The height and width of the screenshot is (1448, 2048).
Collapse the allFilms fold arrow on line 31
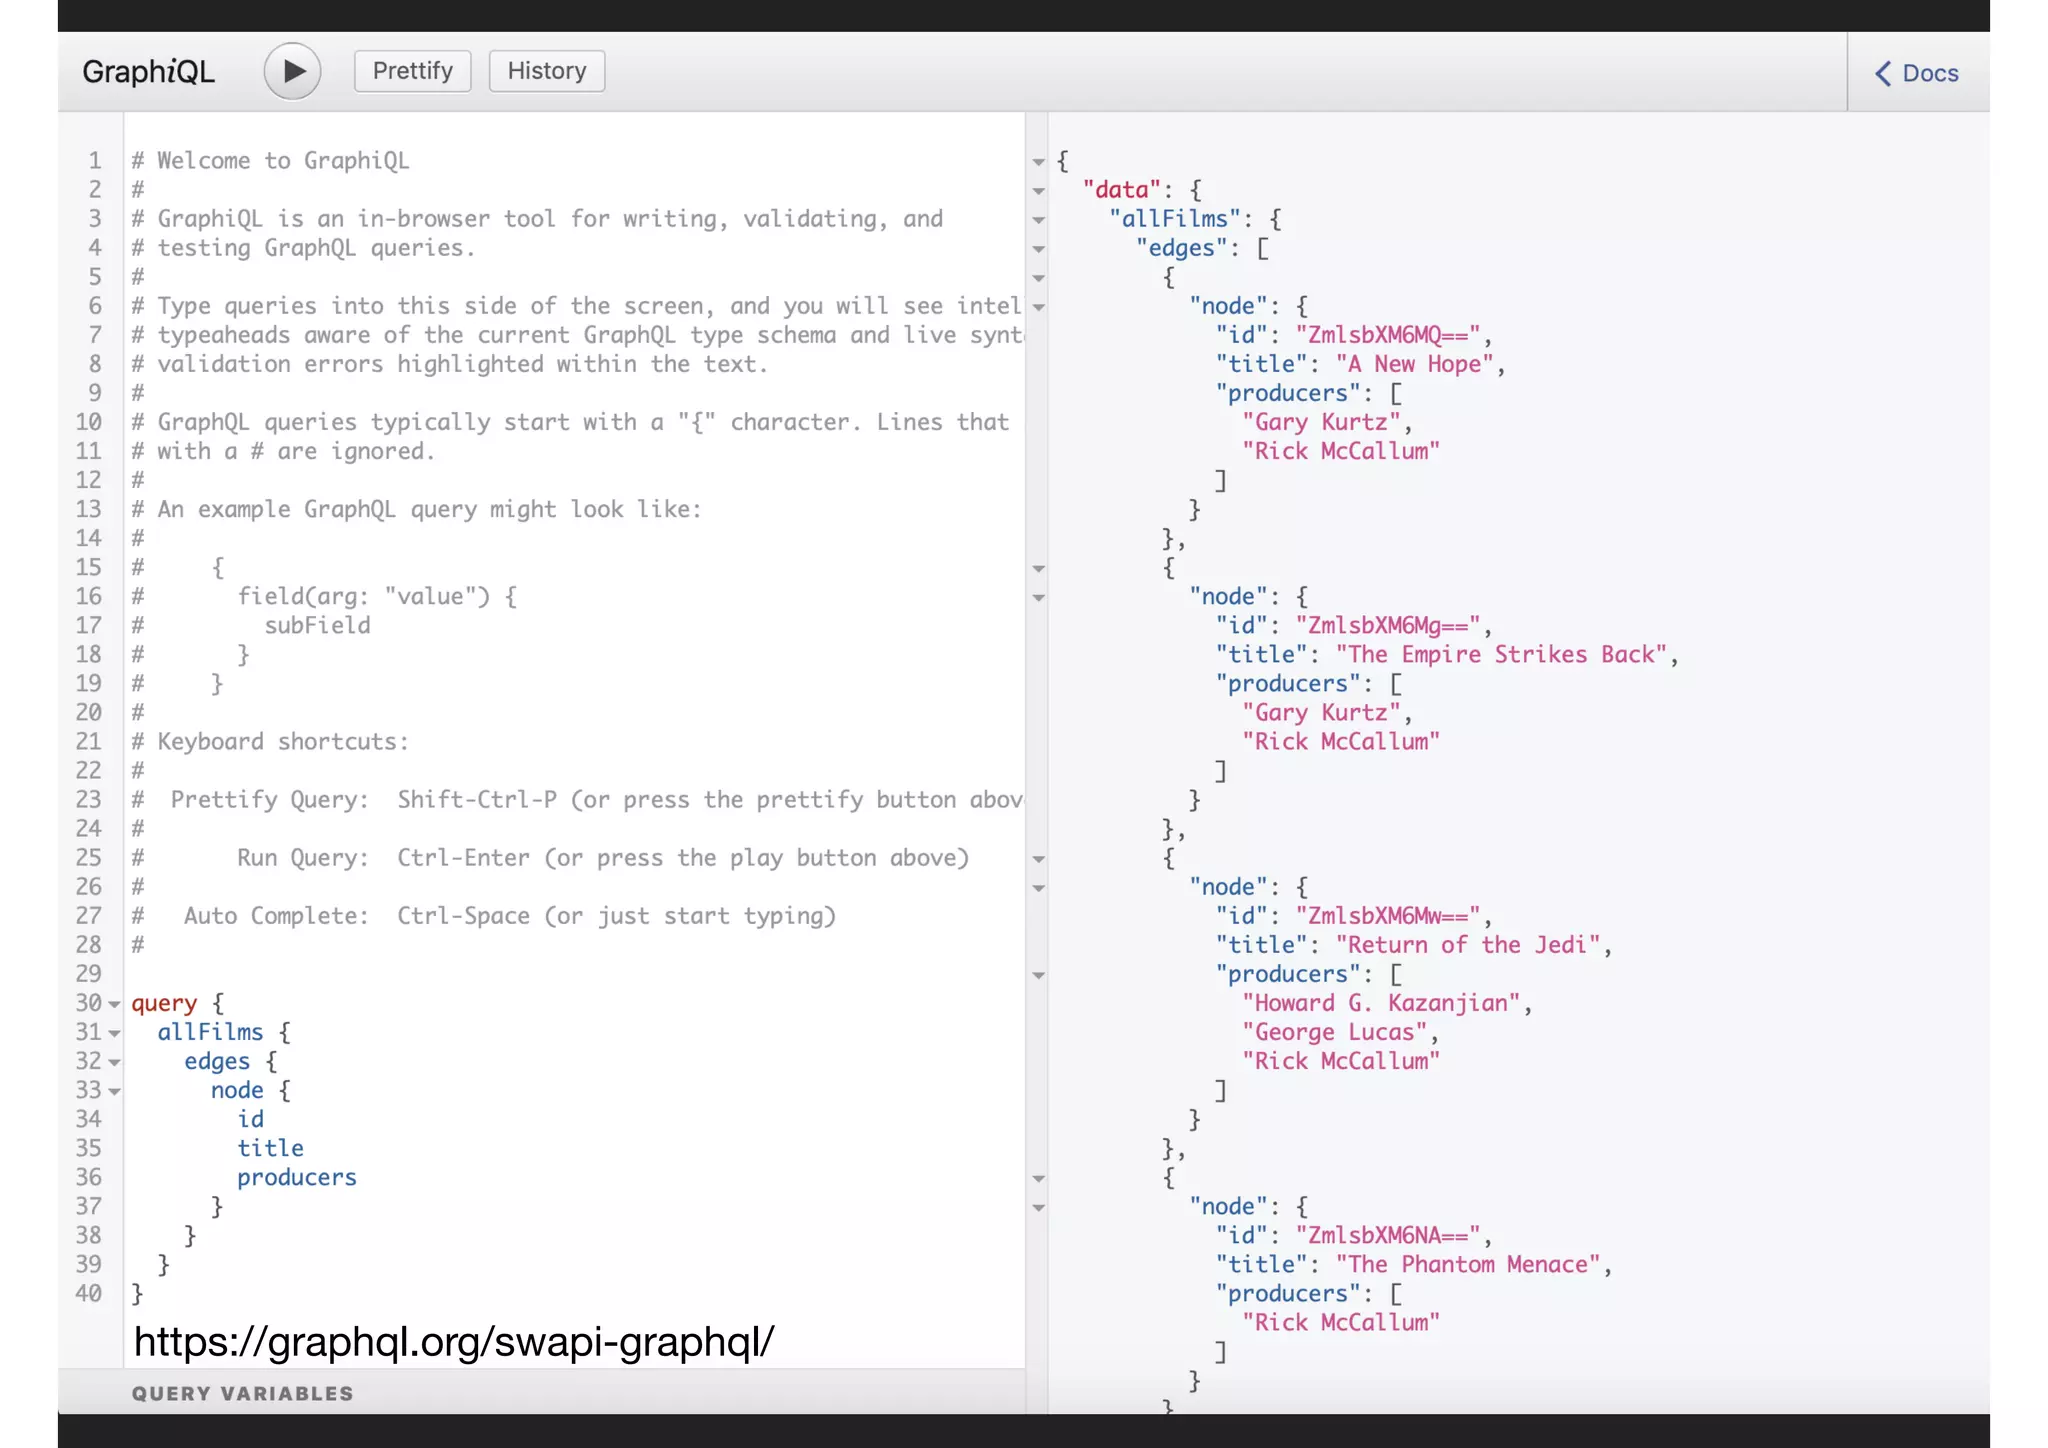114,1033
